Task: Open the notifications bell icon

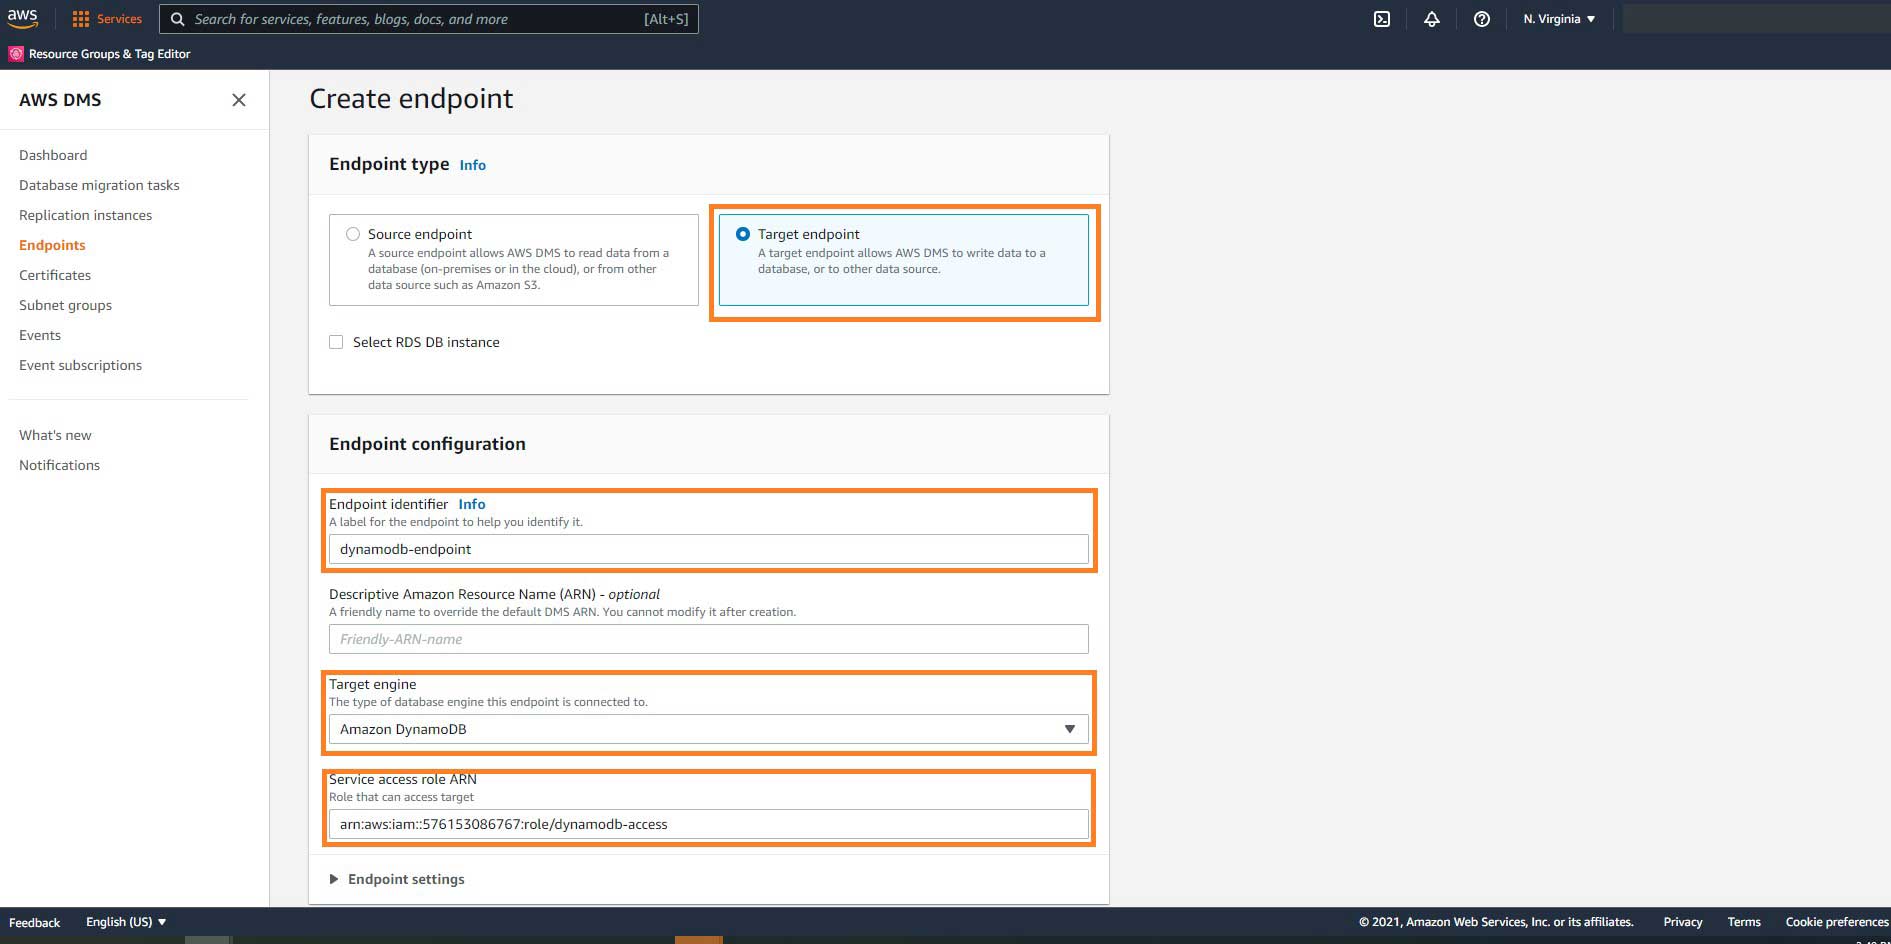Action: tap(1432, 19)
